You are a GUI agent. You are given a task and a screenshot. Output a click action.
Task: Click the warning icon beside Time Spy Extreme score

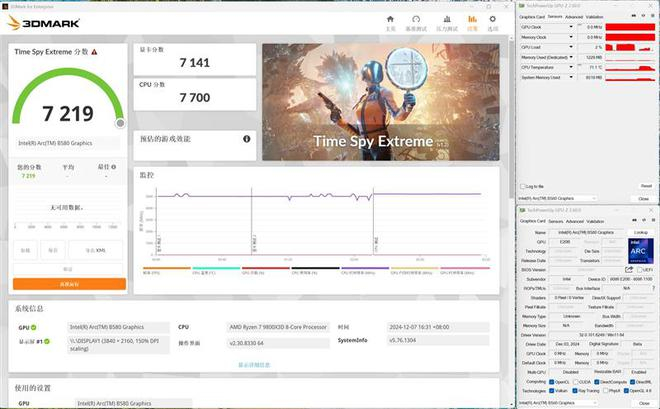pyautogui.click(x=120, y=122)
